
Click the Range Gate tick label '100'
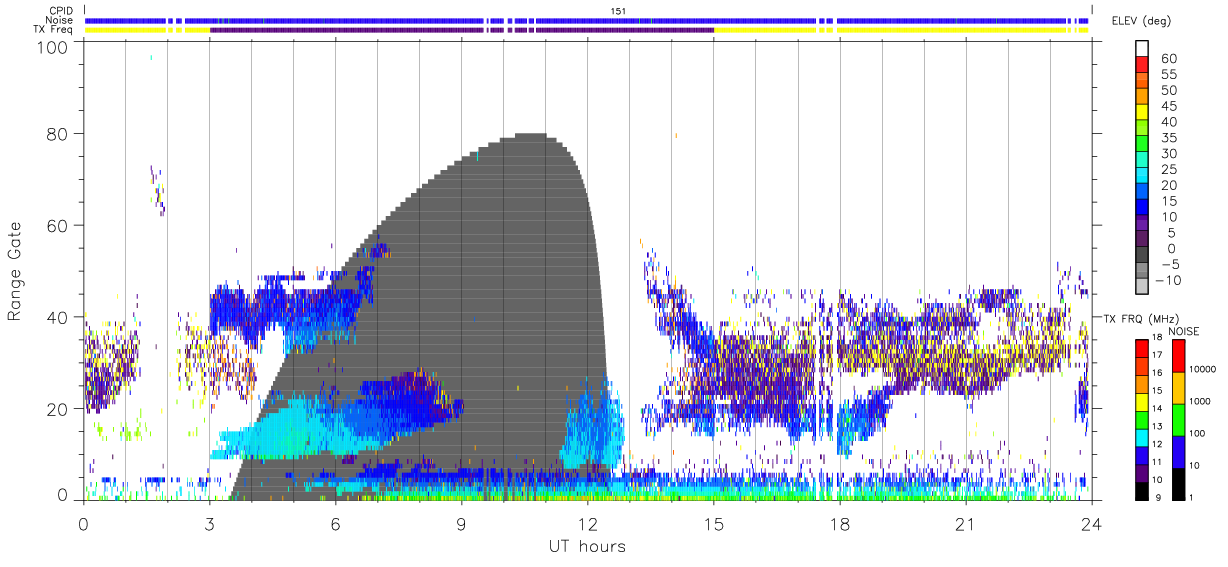point(55,47)
